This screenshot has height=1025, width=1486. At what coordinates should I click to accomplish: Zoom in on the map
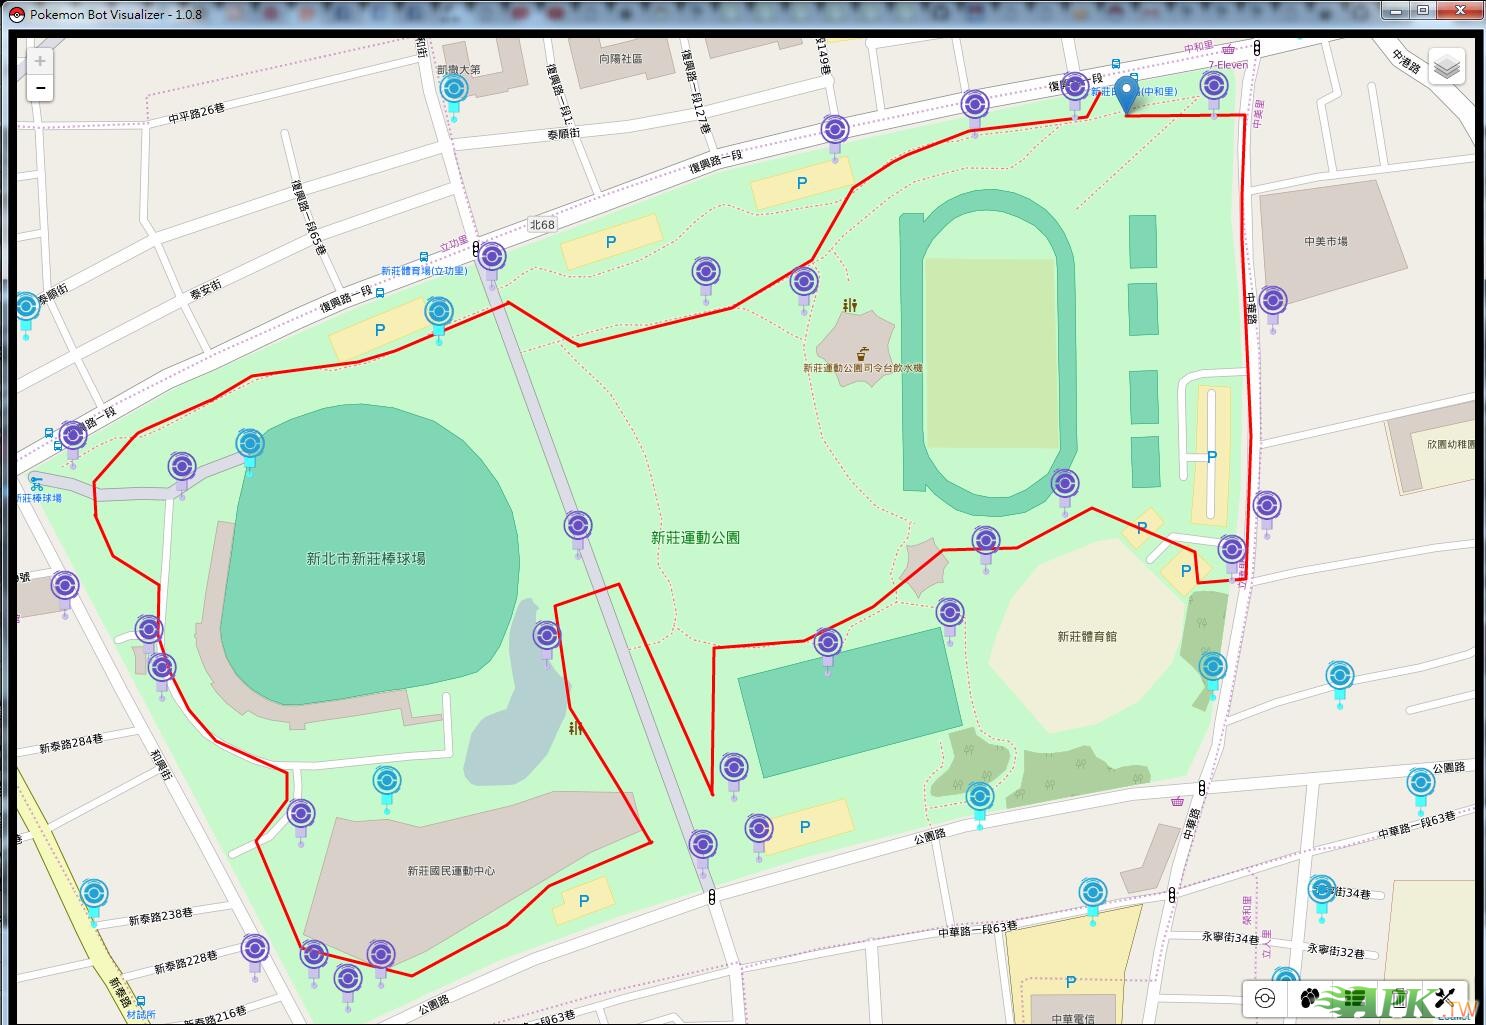tap(40, 61)
